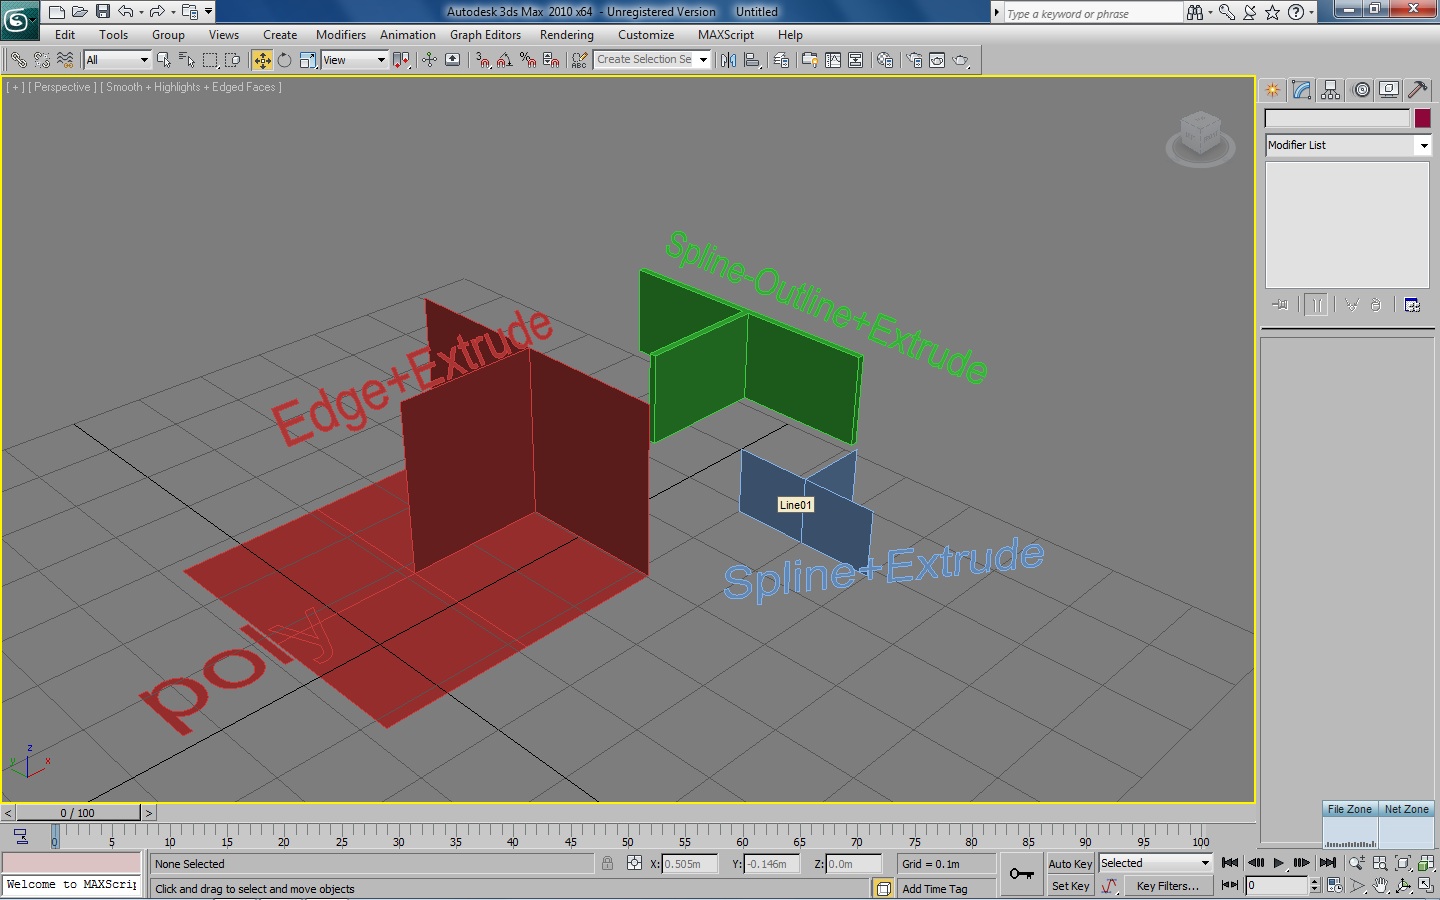Open the View reference coordinate dropdown
The image size is (1440, 900).
pos(354,60)
